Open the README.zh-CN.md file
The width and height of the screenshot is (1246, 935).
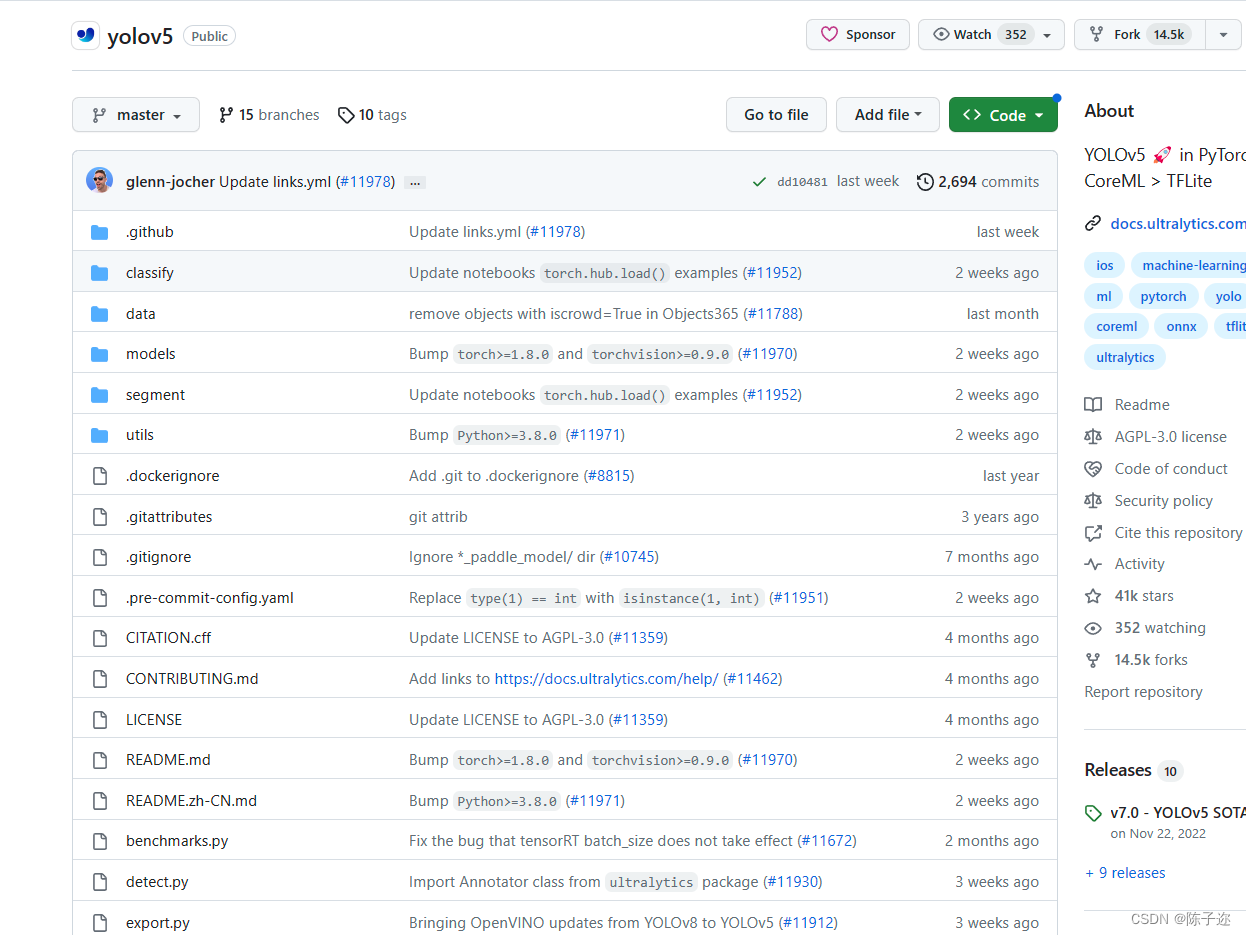tap(191, 801)
